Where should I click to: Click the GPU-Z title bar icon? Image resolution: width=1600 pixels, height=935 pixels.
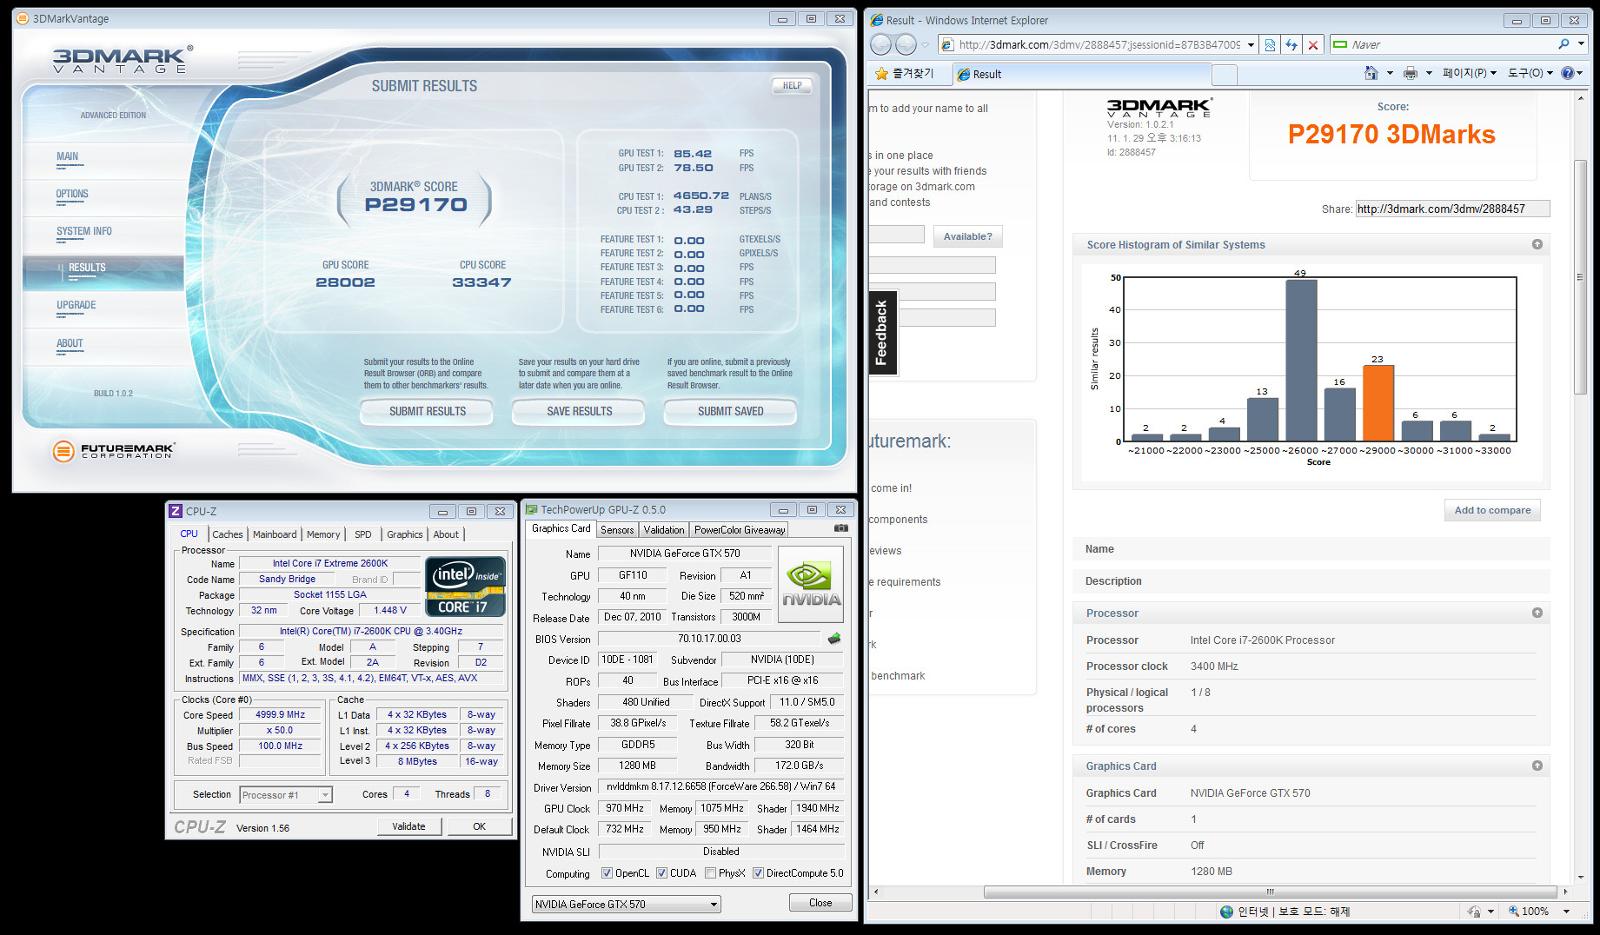(x=532, y=510)
